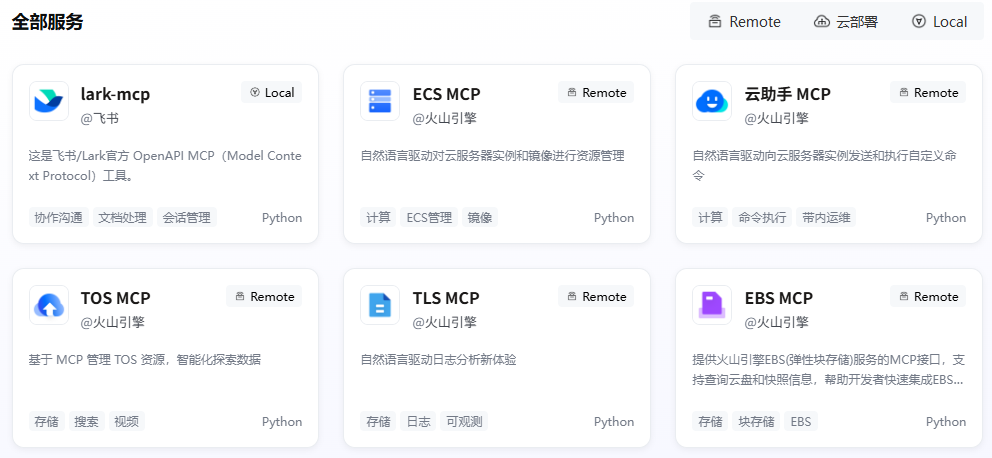
Task: Click Python label on ECS MCP card
Action: coord(614,218)
